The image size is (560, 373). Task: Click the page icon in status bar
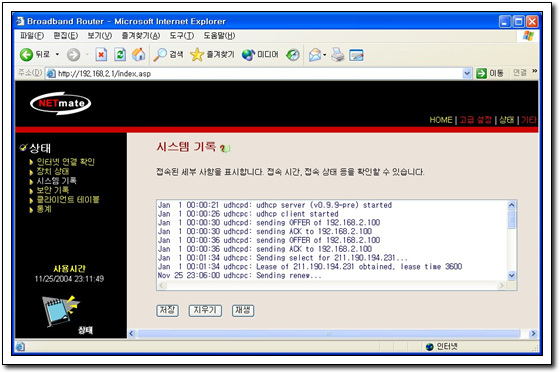pyautogui.click(x=20, y=347)
